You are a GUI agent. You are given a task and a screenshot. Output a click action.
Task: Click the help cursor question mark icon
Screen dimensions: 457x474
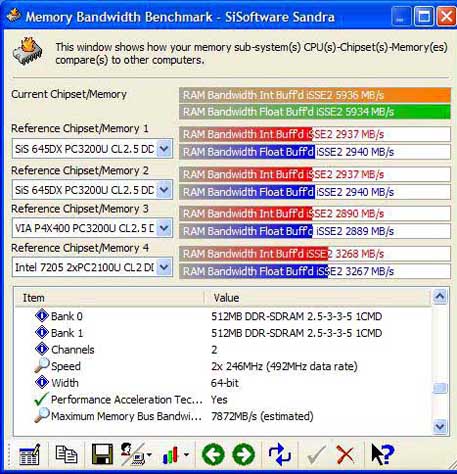383,454
